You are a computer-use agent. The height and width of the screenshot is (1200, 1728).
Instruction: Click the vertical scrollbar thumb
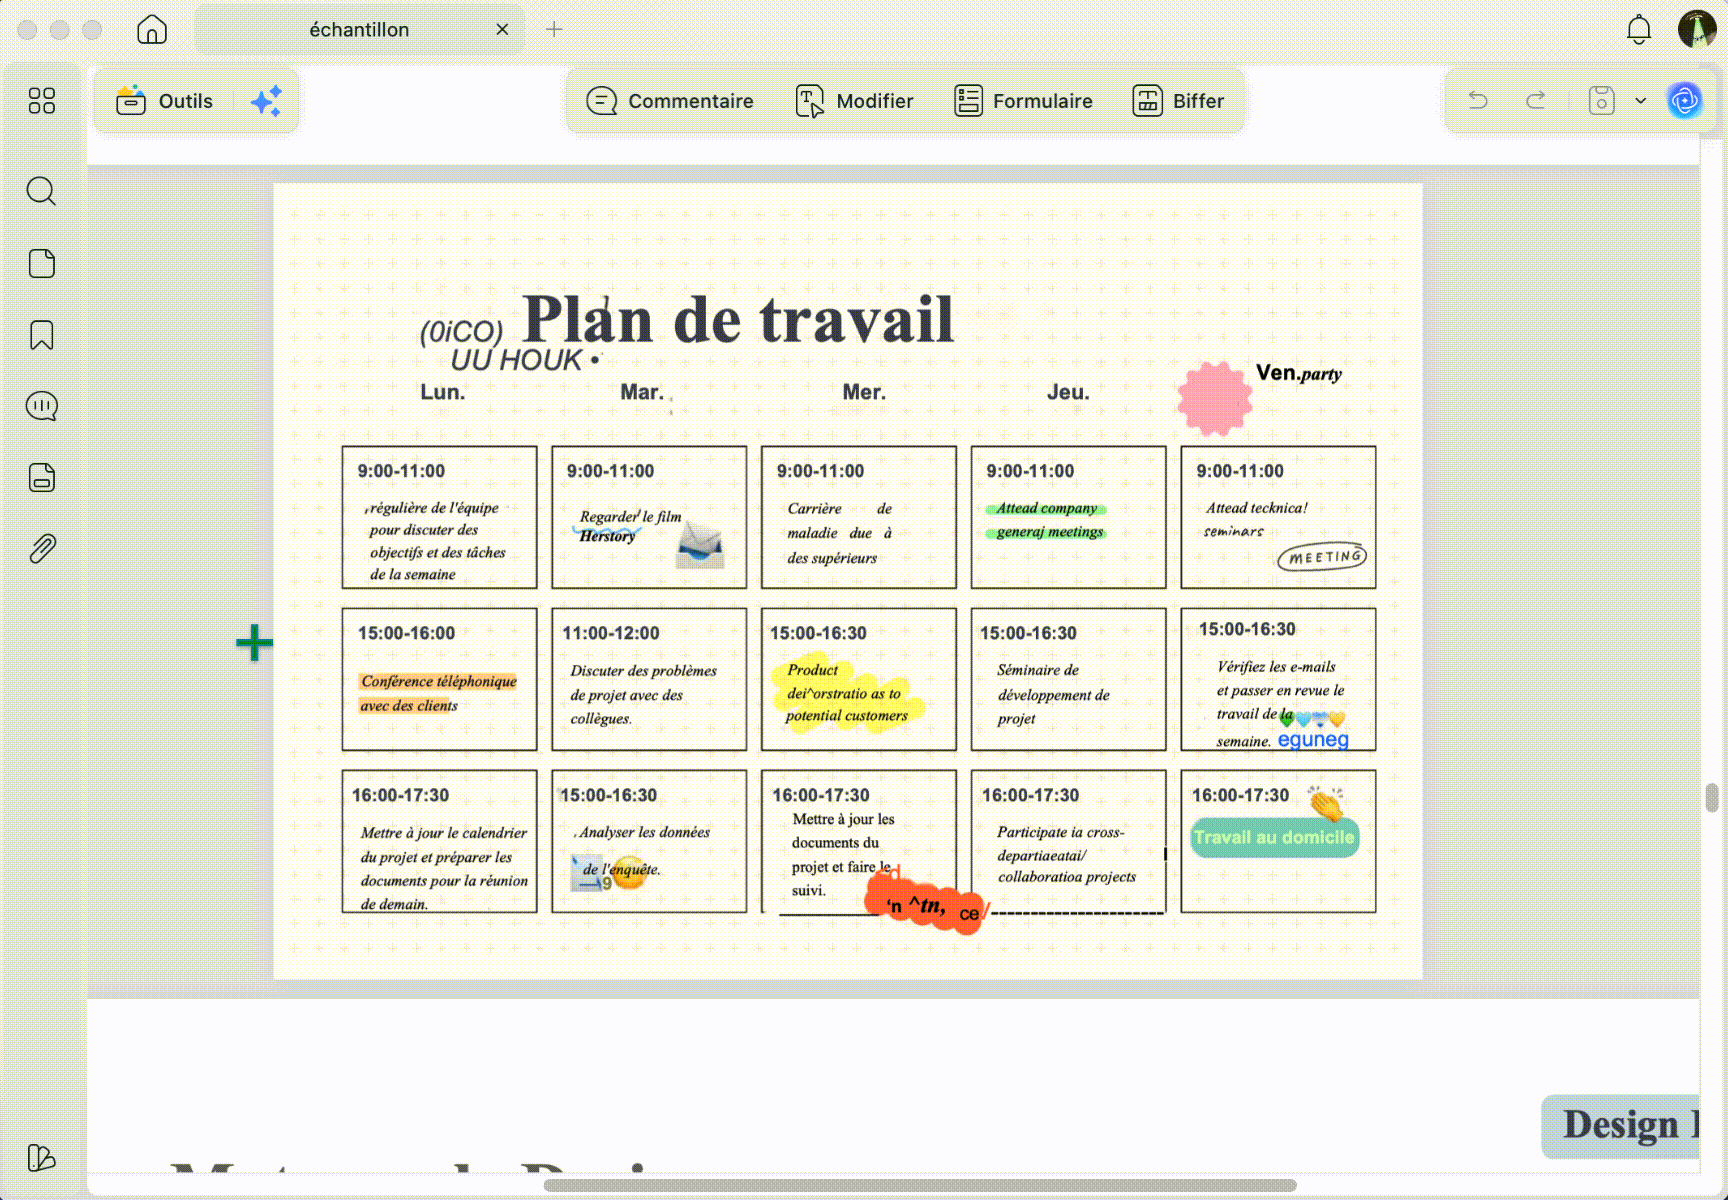[1712, 798]
